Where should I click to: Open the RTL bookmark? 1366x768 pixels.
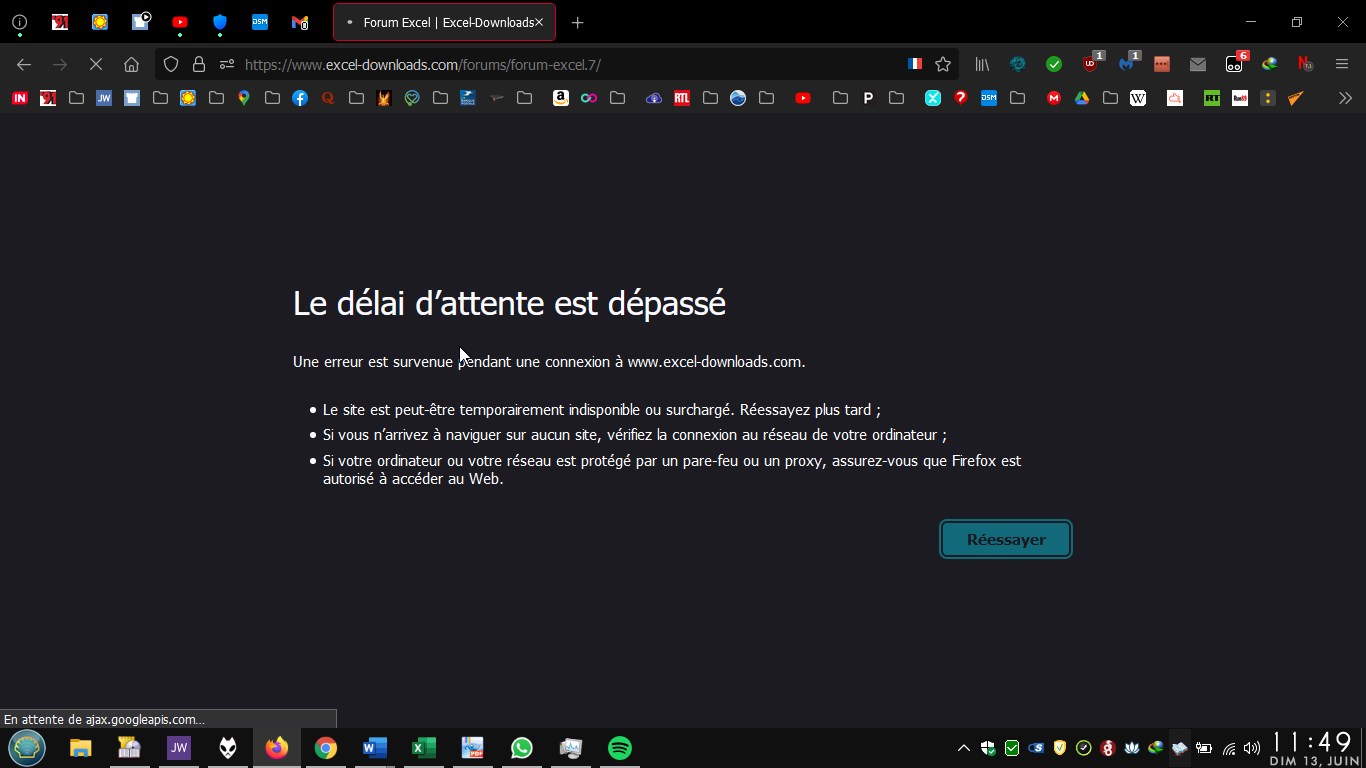point(682,98)
